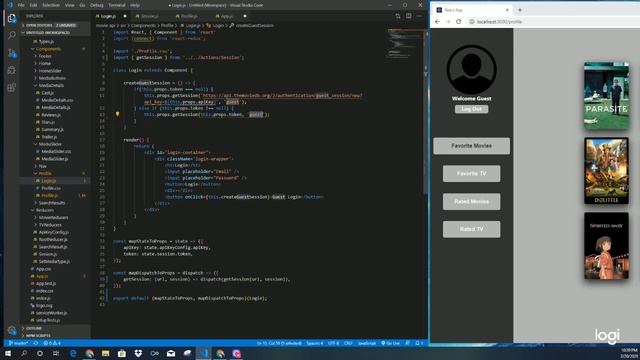This screenshot has height=360, width=640.
Task: Collapse the MediaSlider folder
Action: click(x=50, y=144)
